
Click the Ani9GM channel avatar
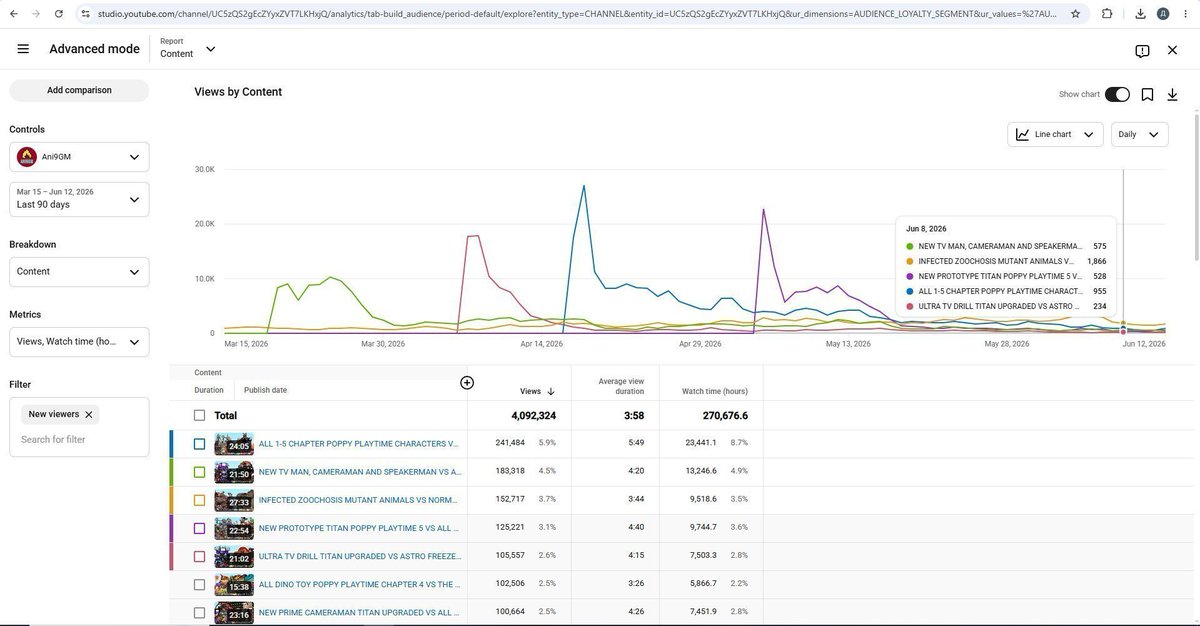[x=27, y=157]
